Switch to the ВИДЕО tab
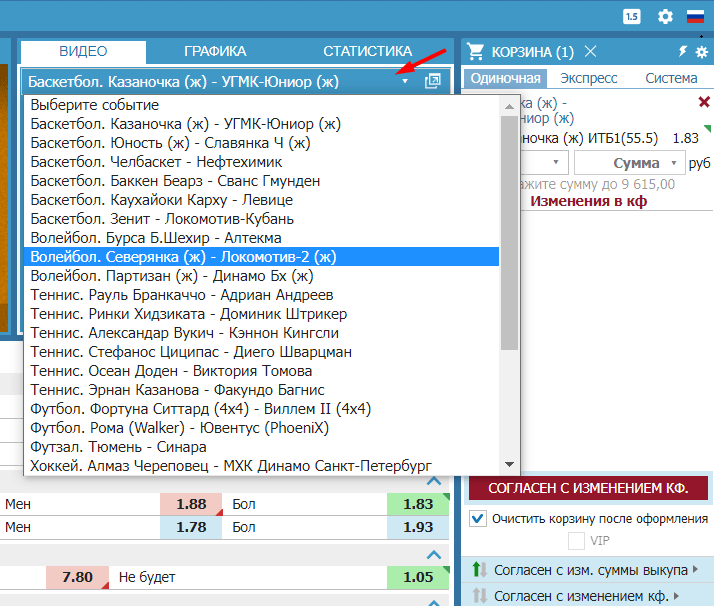Image resolution: width=714 pixels, height=606 pixels. [83, 51]
